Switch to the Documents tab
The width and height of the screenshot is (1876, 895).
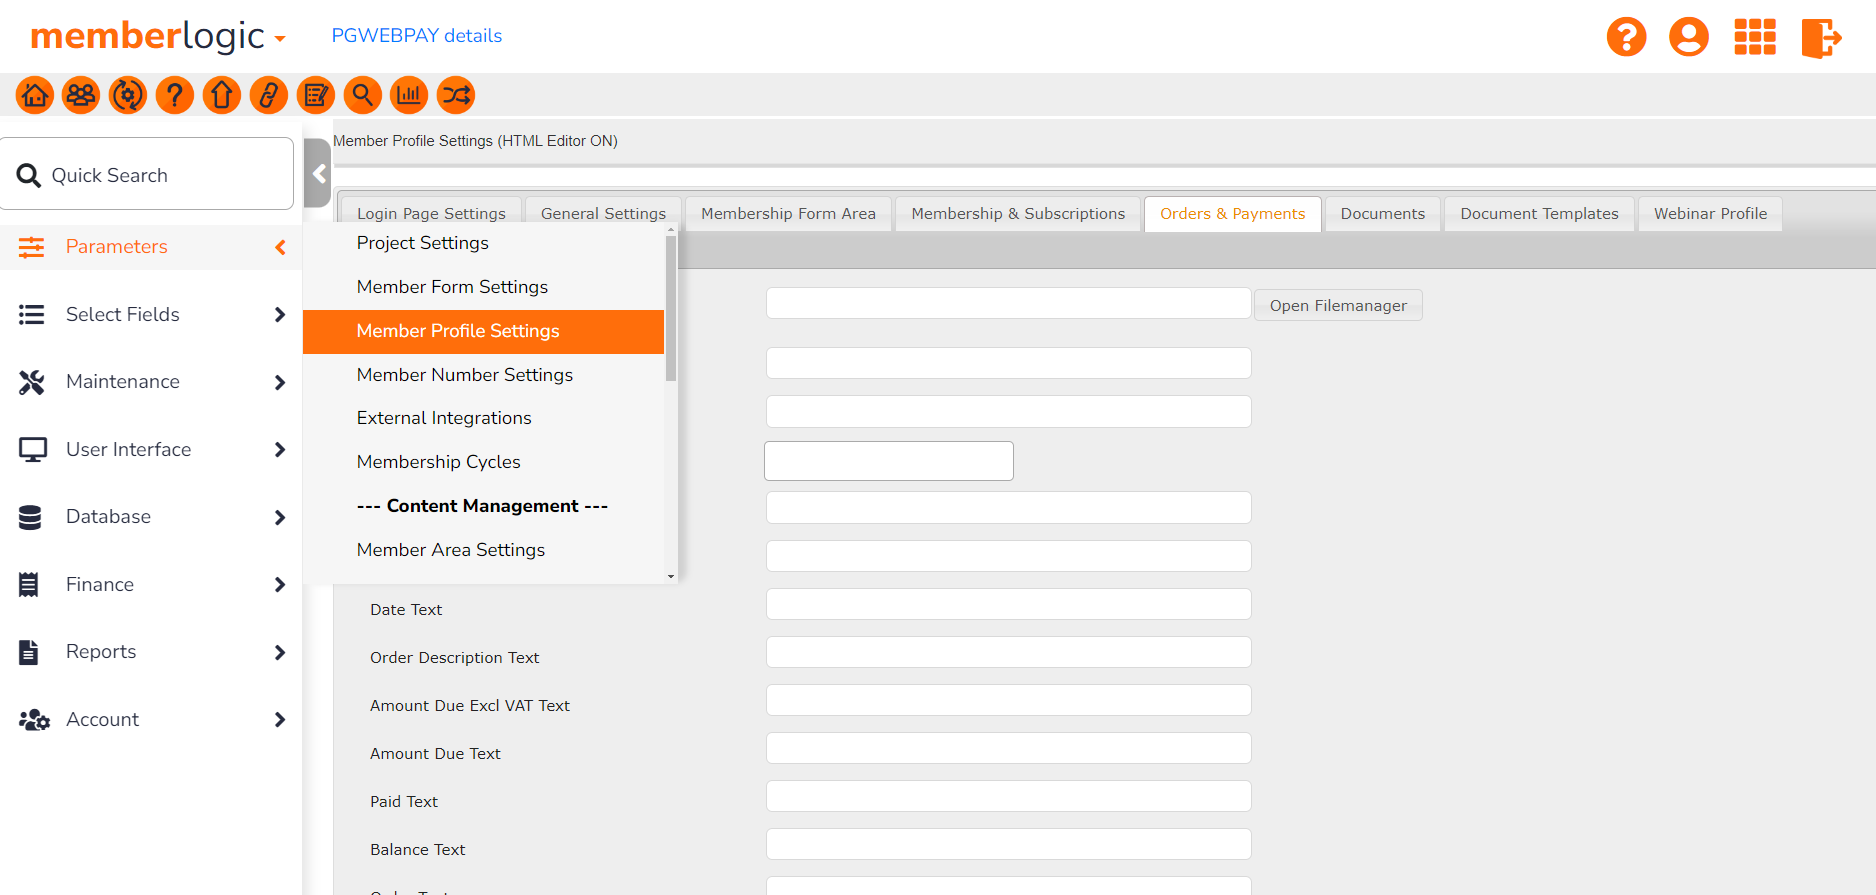coord(1382,214)
